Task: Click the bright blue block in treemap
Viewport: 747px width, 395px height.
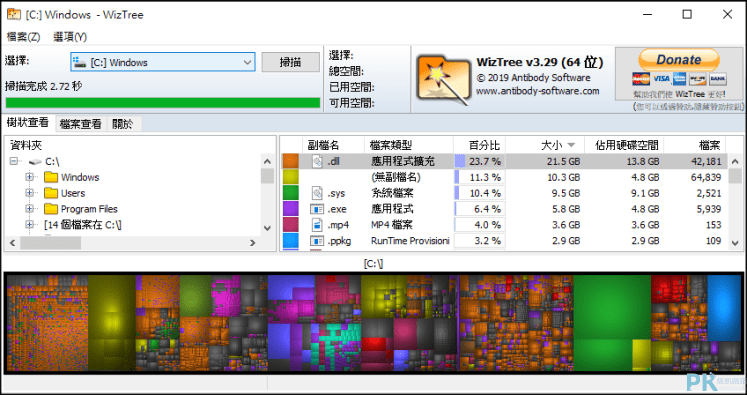Action: click(723, 307)
